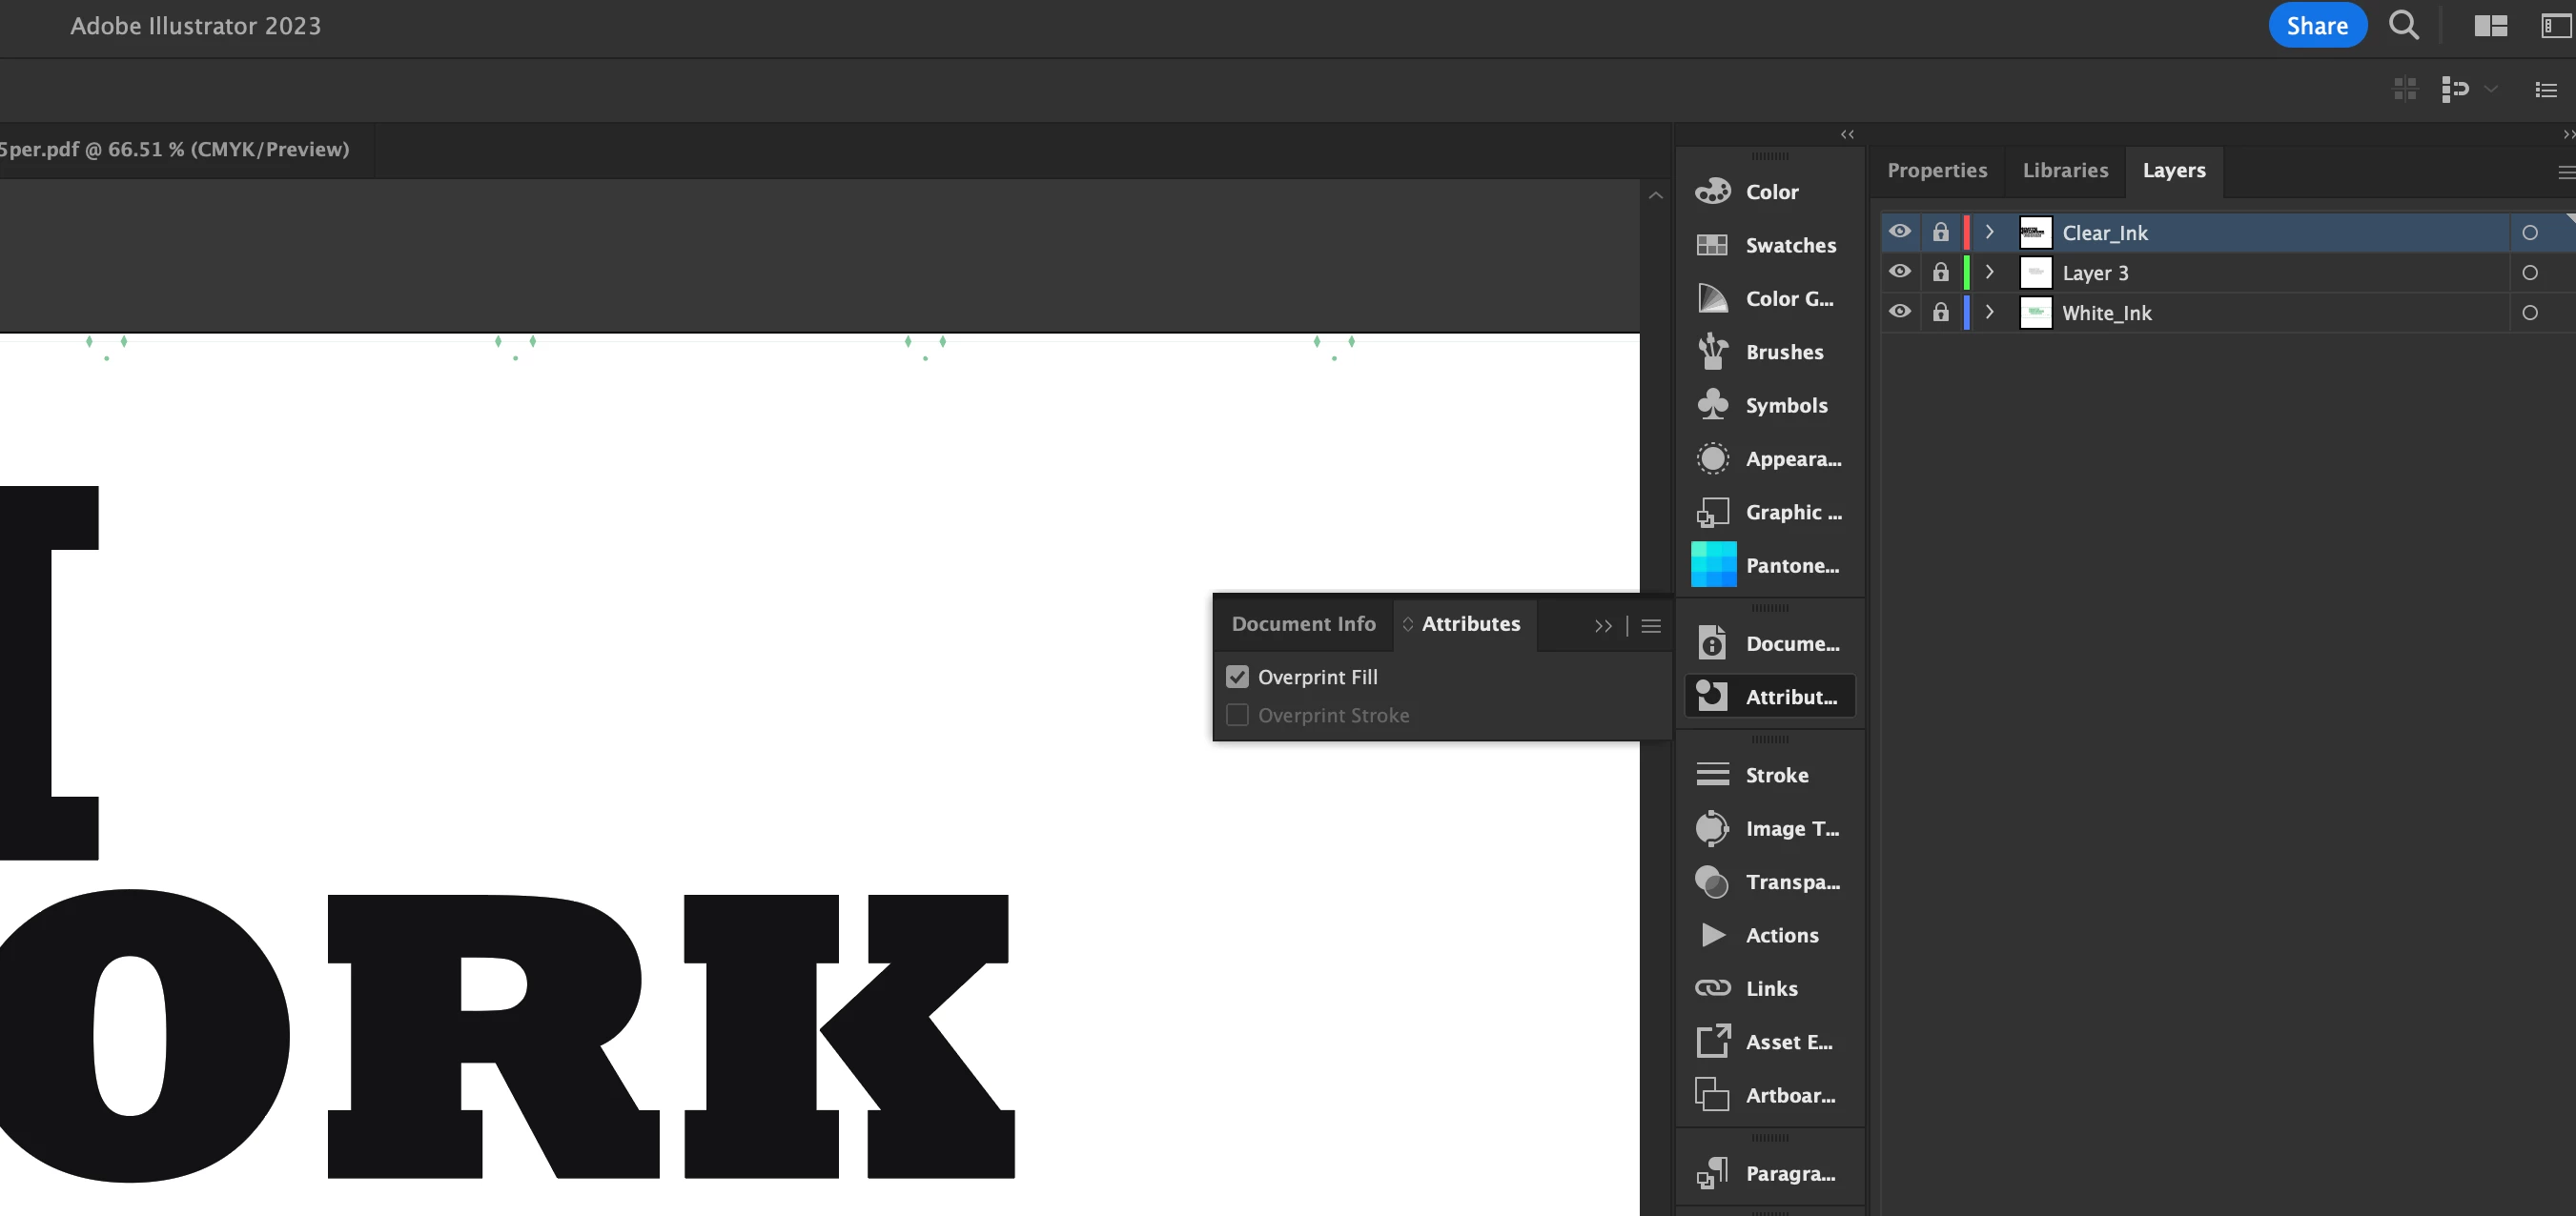Click the search magnifier icon
The image size is (2576, 1216).
pos(2403,25)
